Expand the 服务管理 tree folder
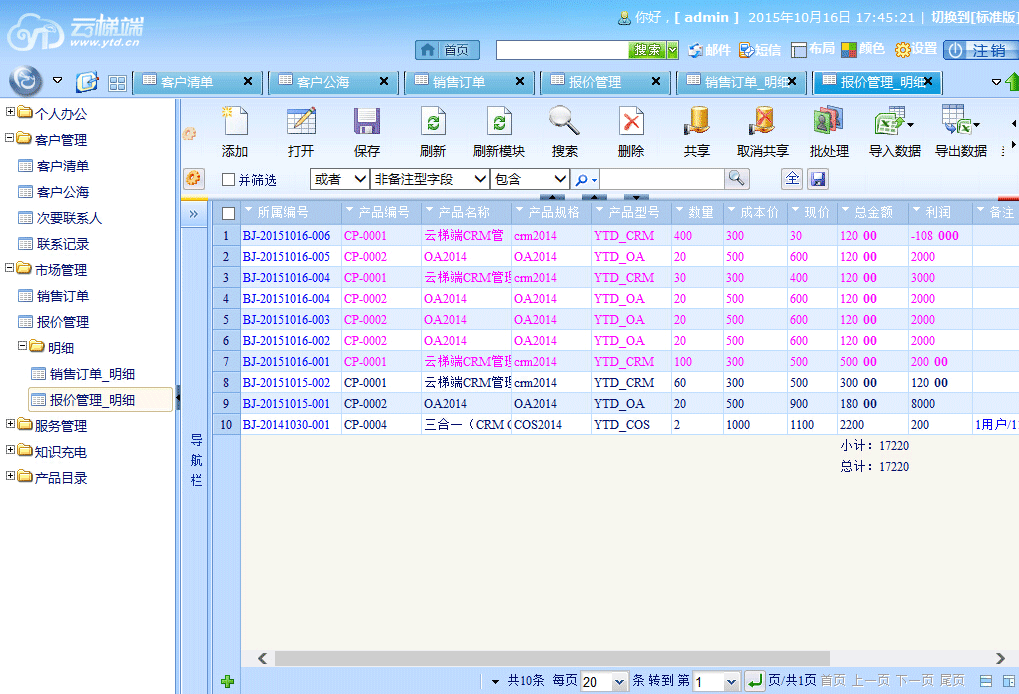1019x694 pixels. pos(10,424)
